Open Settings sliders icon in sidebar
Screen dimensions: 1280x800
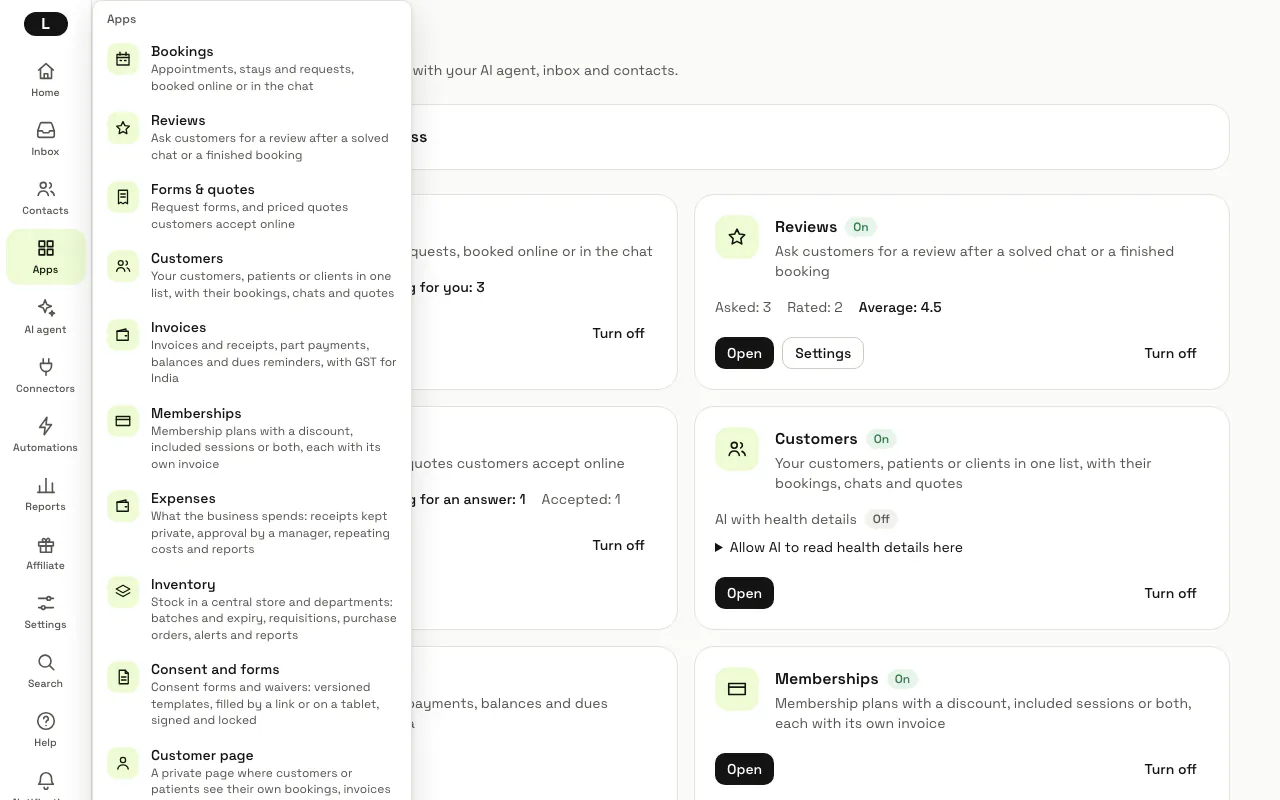pos(45,611)
